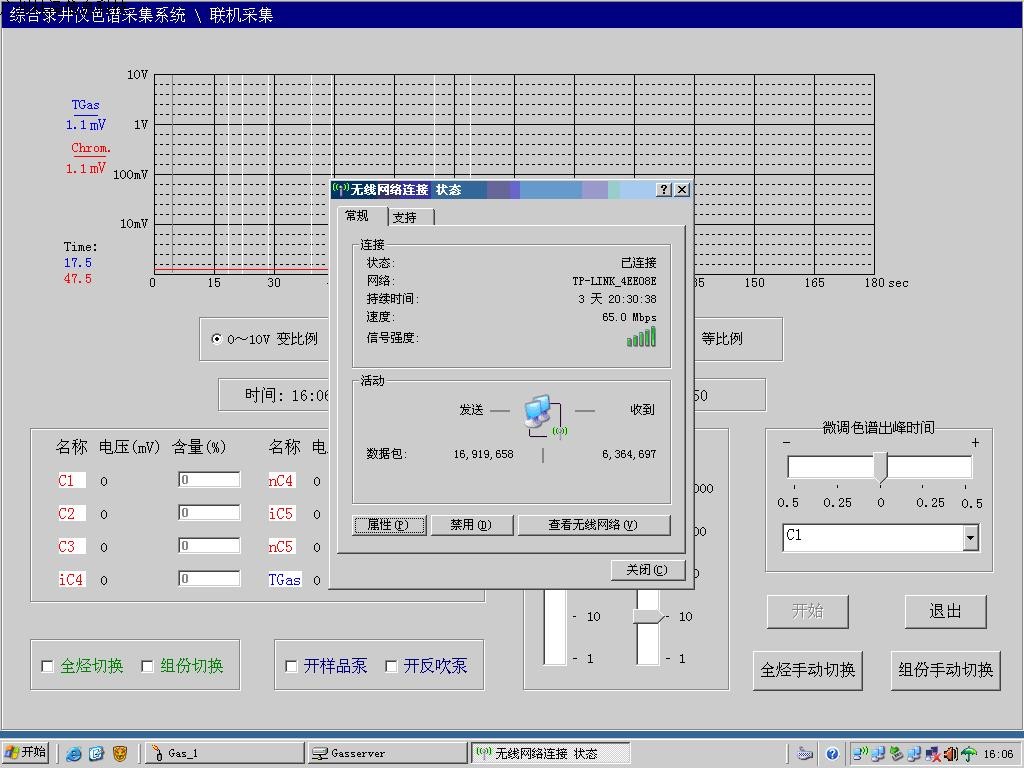Click the blue 'TGas' label in component table
The image size is (1024, 768).
pyautogui.click(x=285, y=579)
